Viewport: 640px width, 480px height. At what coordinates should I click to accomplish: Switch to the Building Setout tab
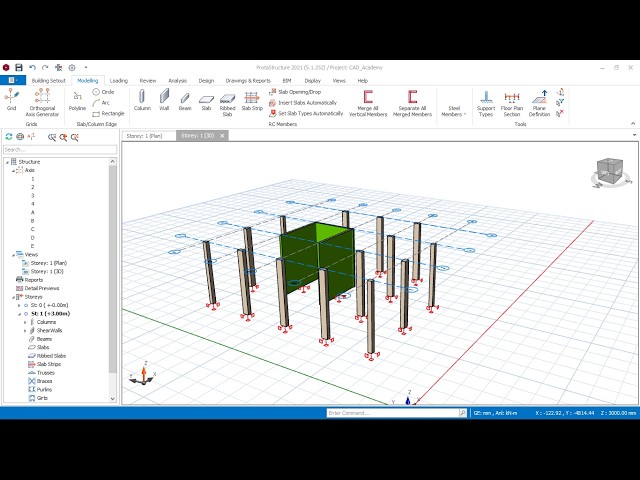click(x=49, y=81)
